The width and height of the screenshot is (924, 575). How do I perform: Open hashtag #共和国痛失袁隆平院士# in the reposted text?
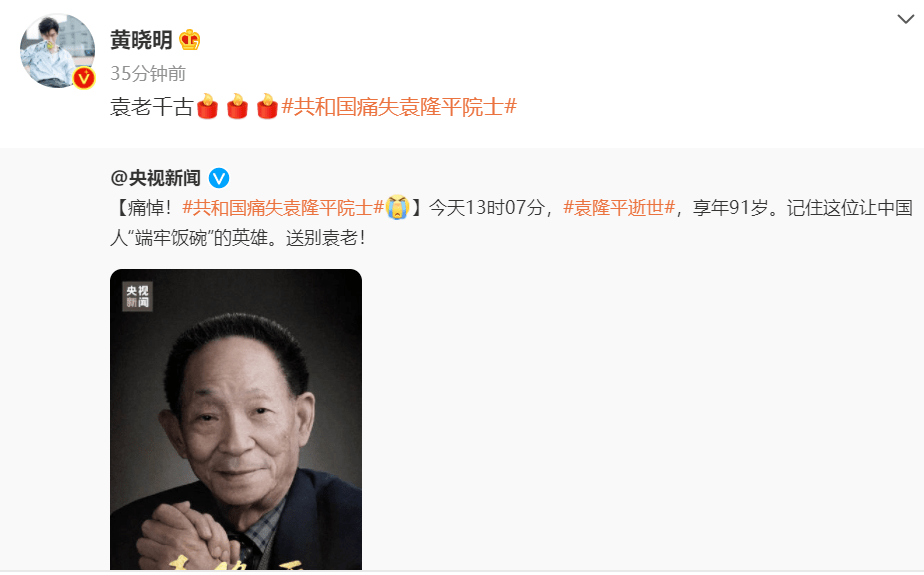(x=283, y=207)
